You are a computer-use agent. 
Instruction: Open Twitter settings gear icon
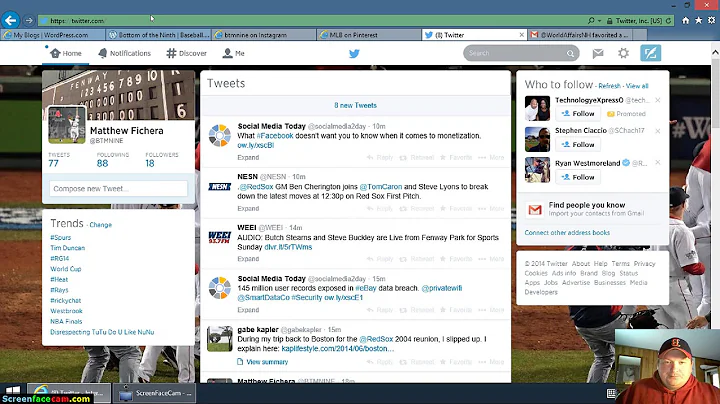click(x=623, y=53)
